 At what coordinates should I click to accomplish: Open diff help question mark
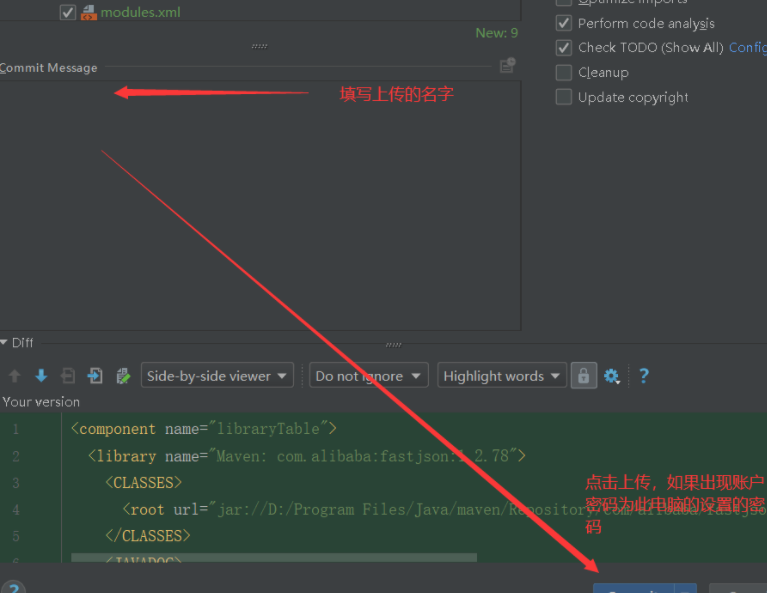(x=644, y=376)
